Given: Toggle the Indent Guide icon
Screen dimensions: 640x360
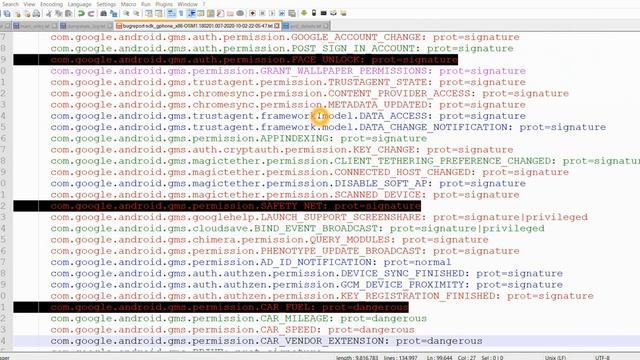Looking at the screenshot, I should click(x=191, y=13).
